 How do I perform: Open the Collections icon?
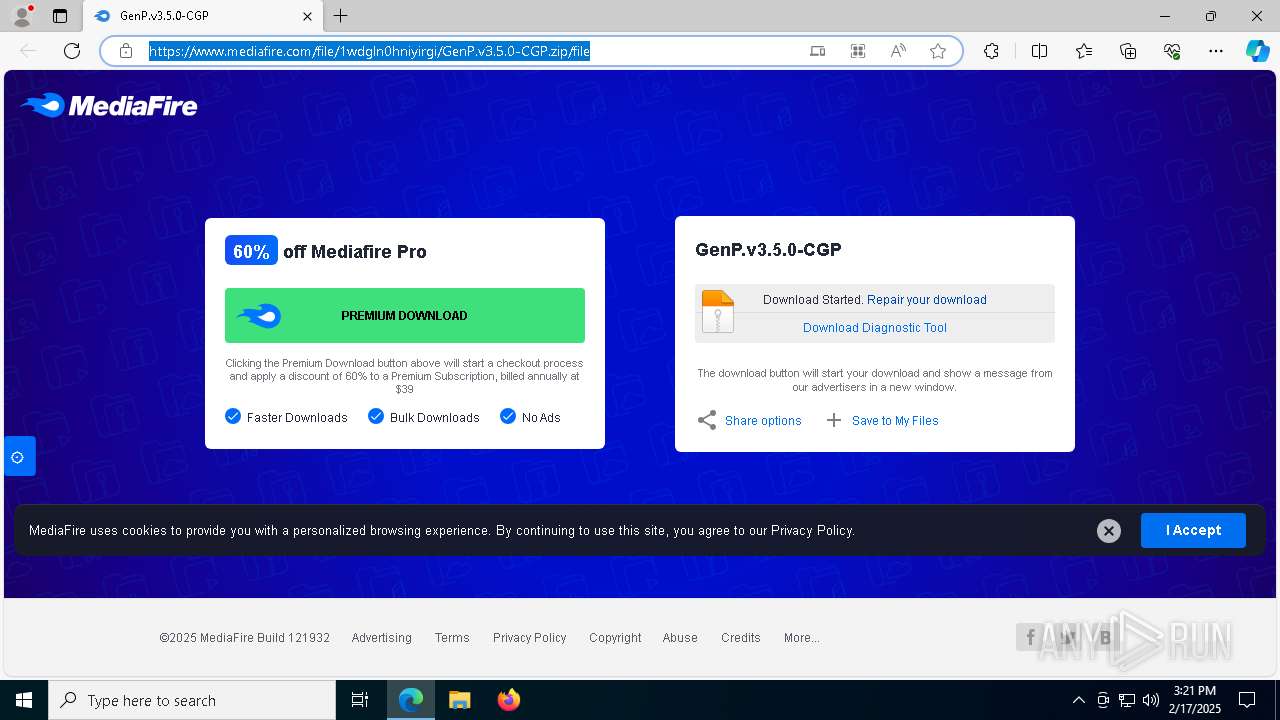pos(1128,51)
